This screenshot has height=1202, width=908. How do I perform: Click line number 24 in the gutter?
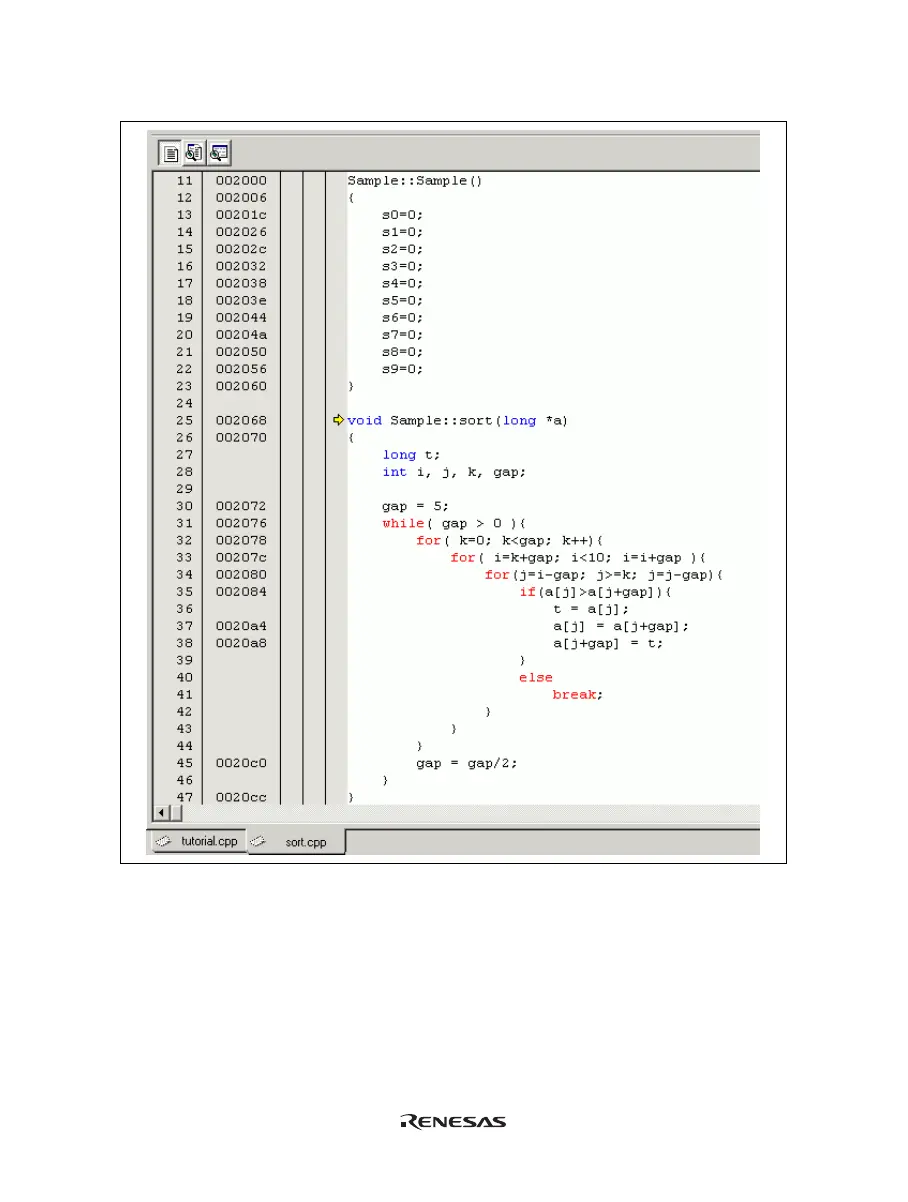click(x=184, y=403)
